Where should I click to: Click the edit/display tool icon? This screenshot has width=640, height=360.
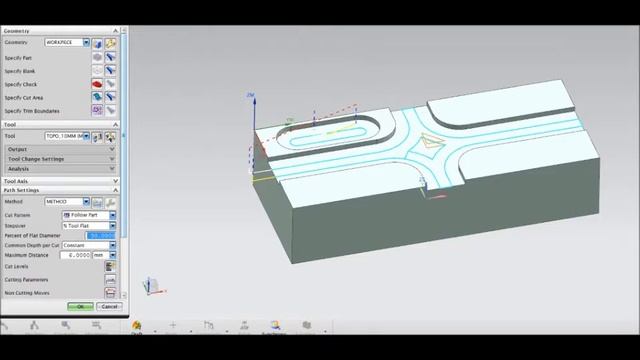click(x=110, y=137)
